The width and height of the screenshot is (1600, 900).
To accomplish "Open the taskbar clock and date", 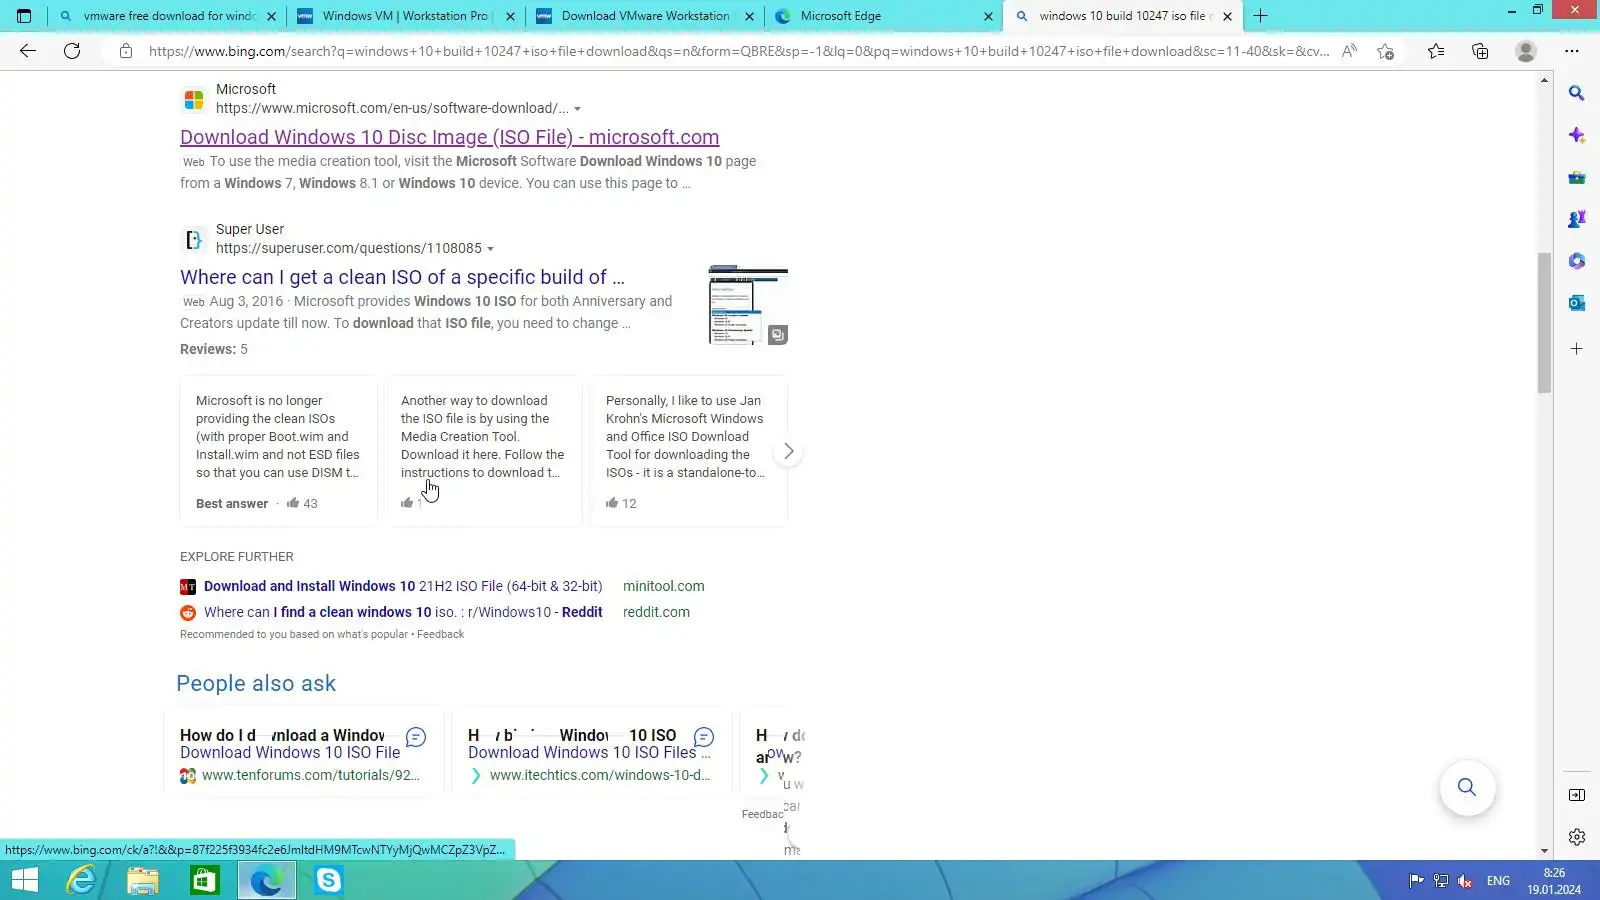I will (1554, 881).
